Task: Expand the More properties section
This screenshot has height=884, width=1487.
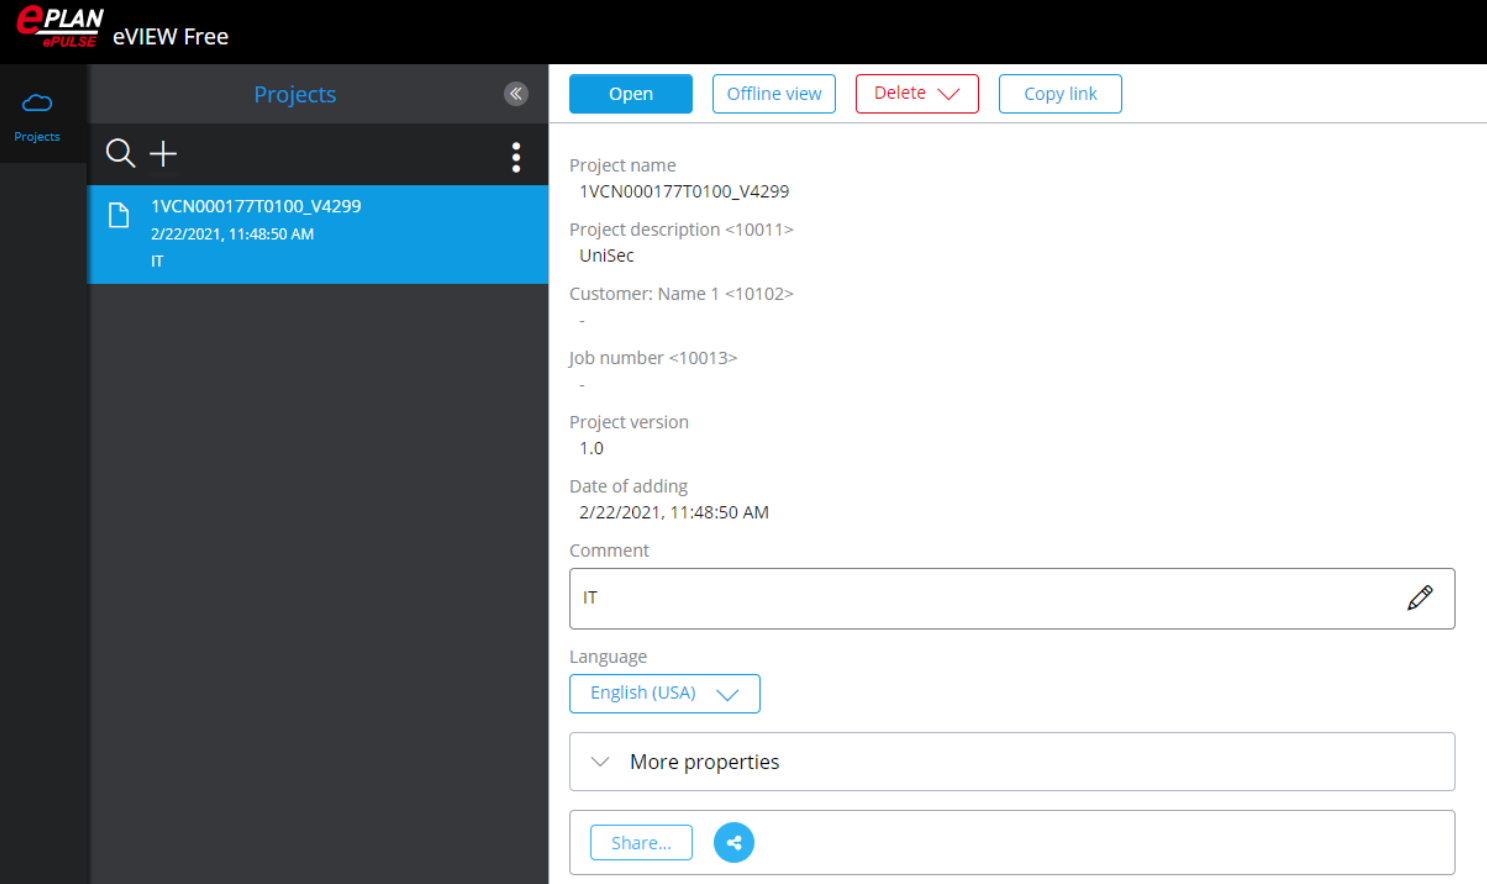Action: (1012, 762)
